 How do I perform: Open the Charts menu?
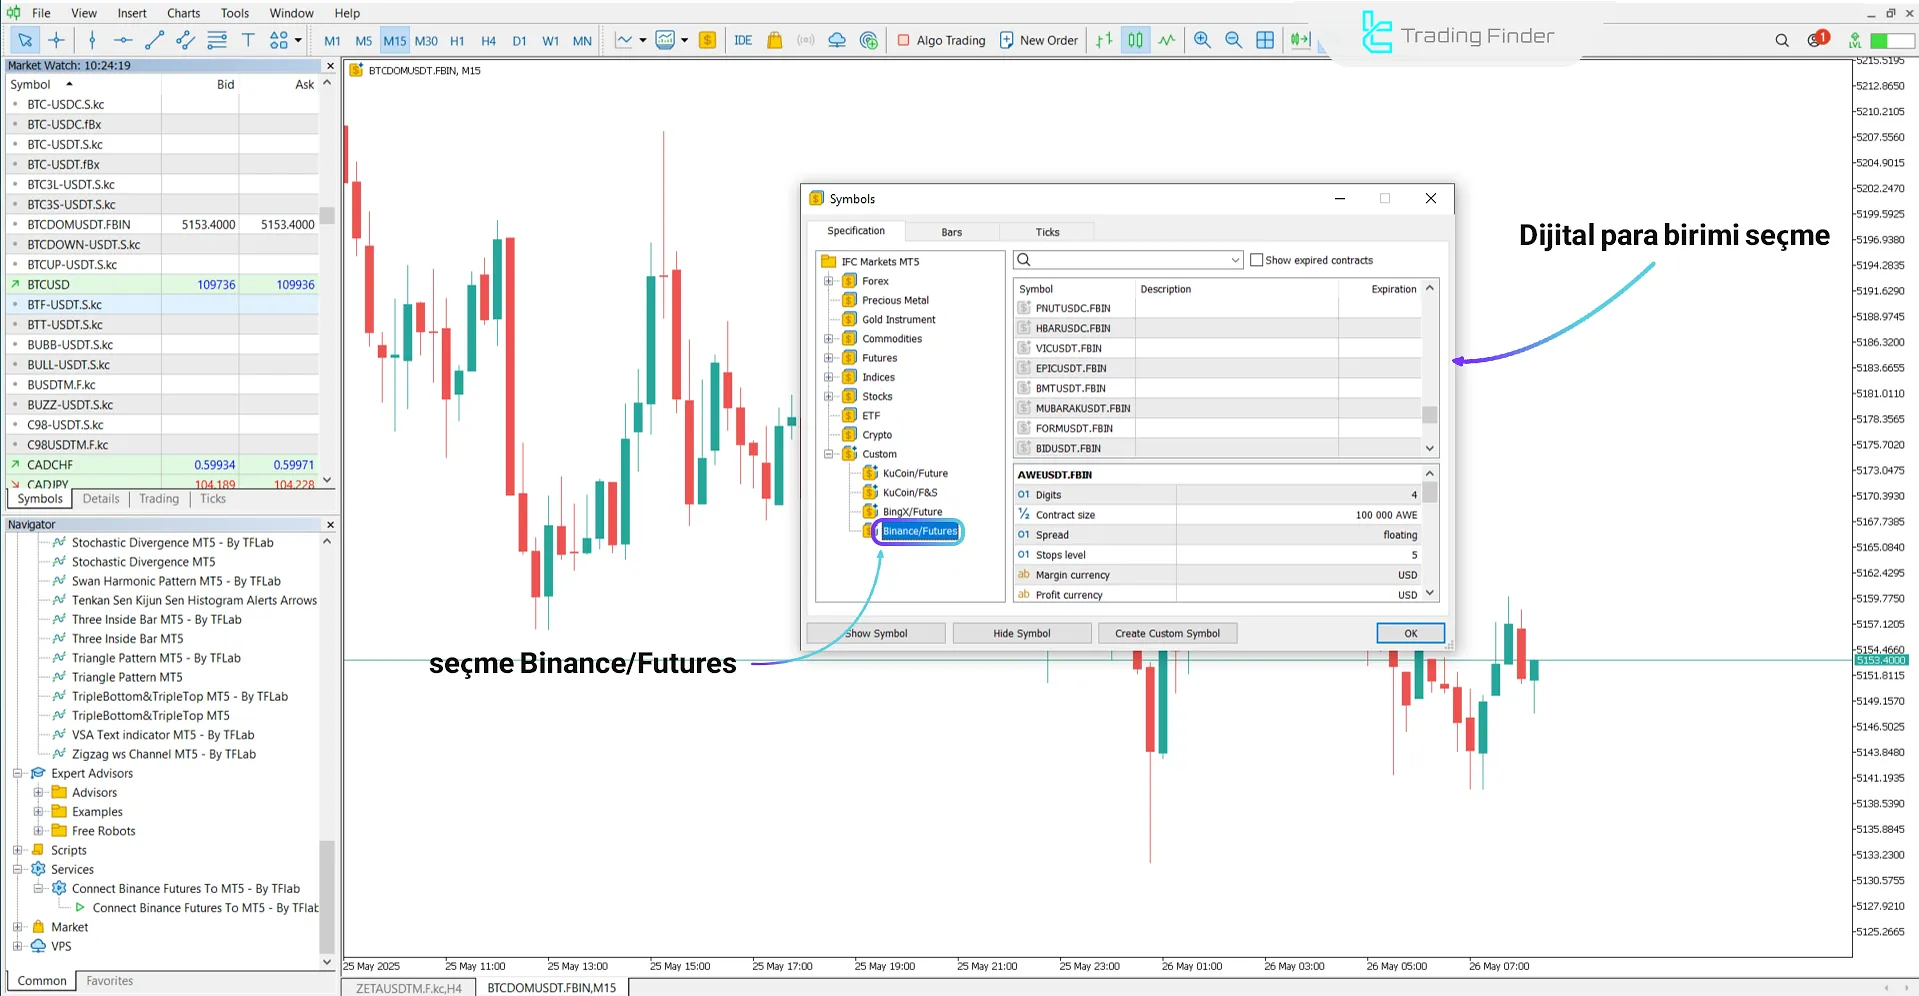183,13
